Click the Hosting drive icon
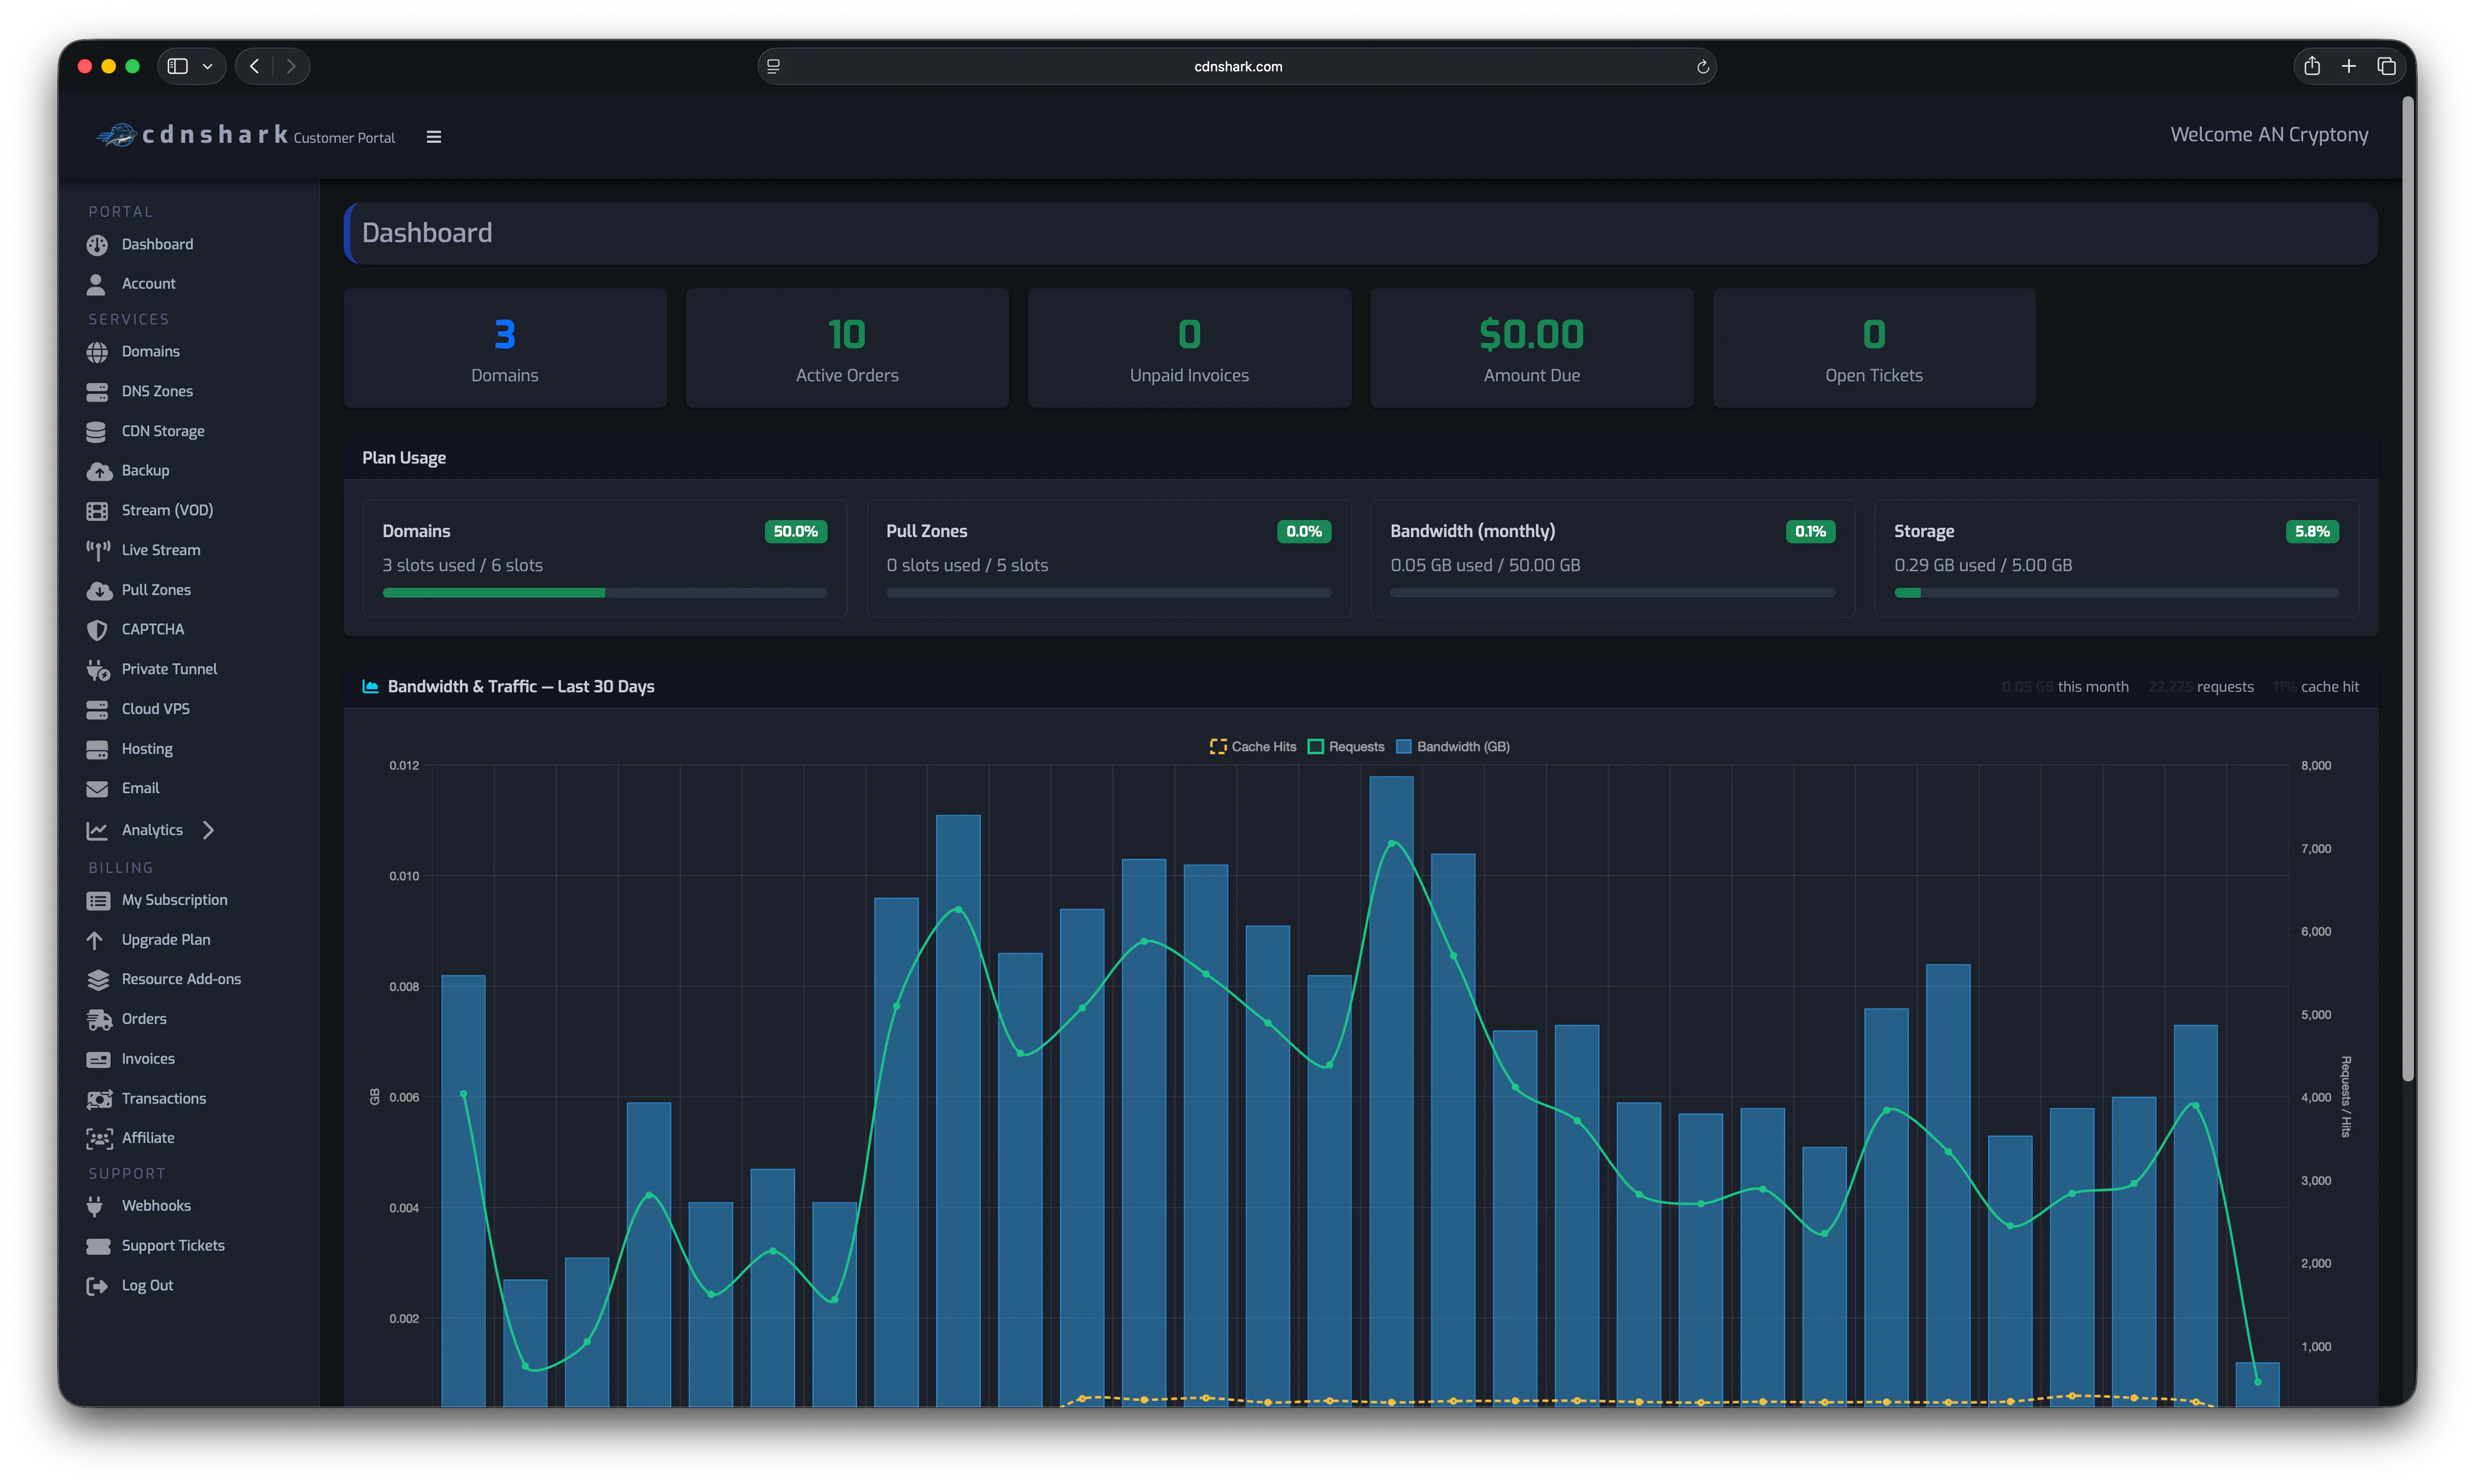This screenshot has width=2475, height=1484. [x=97, y=750]
